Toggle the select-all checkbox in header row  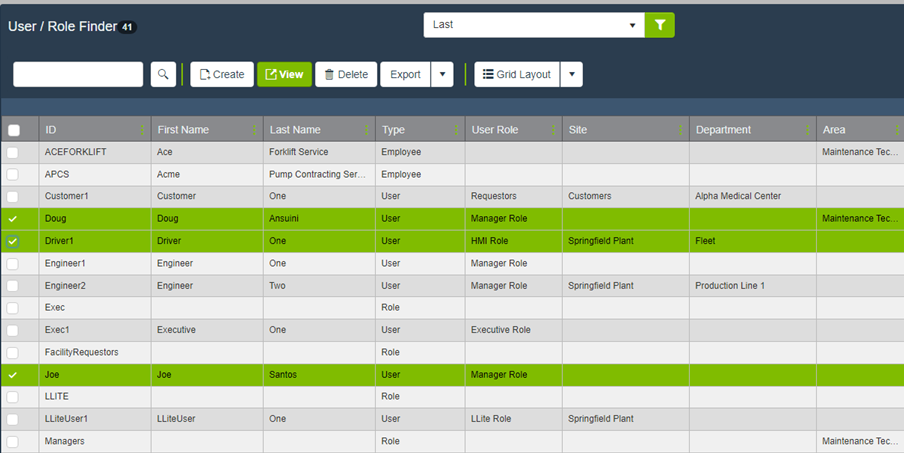pyautogui.click(x=13, y=130)
